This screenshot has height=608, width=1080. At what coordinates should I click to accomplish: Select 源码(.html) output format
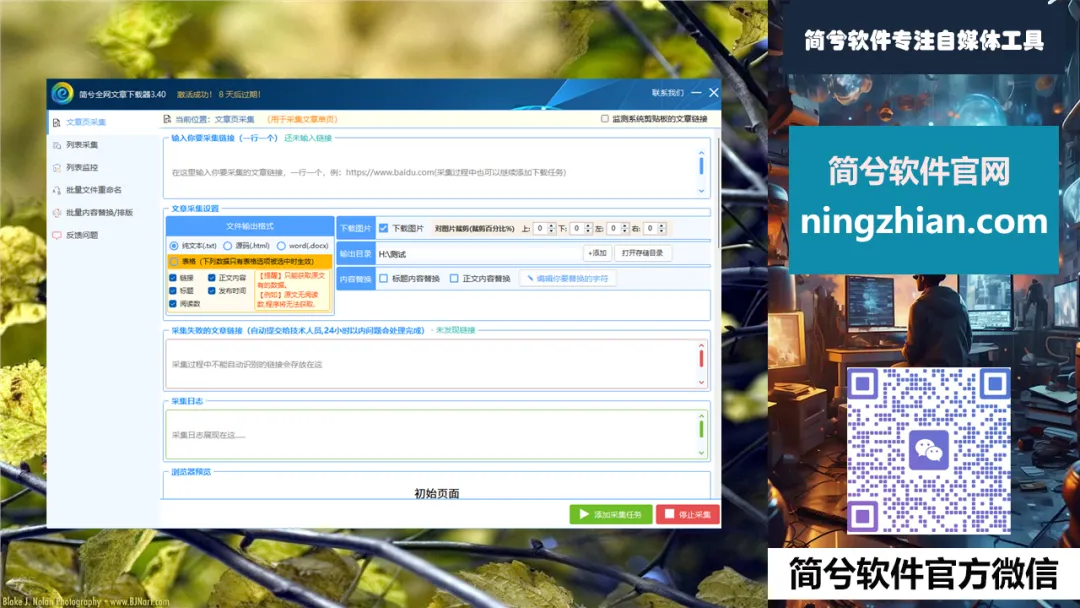point(227,246)
